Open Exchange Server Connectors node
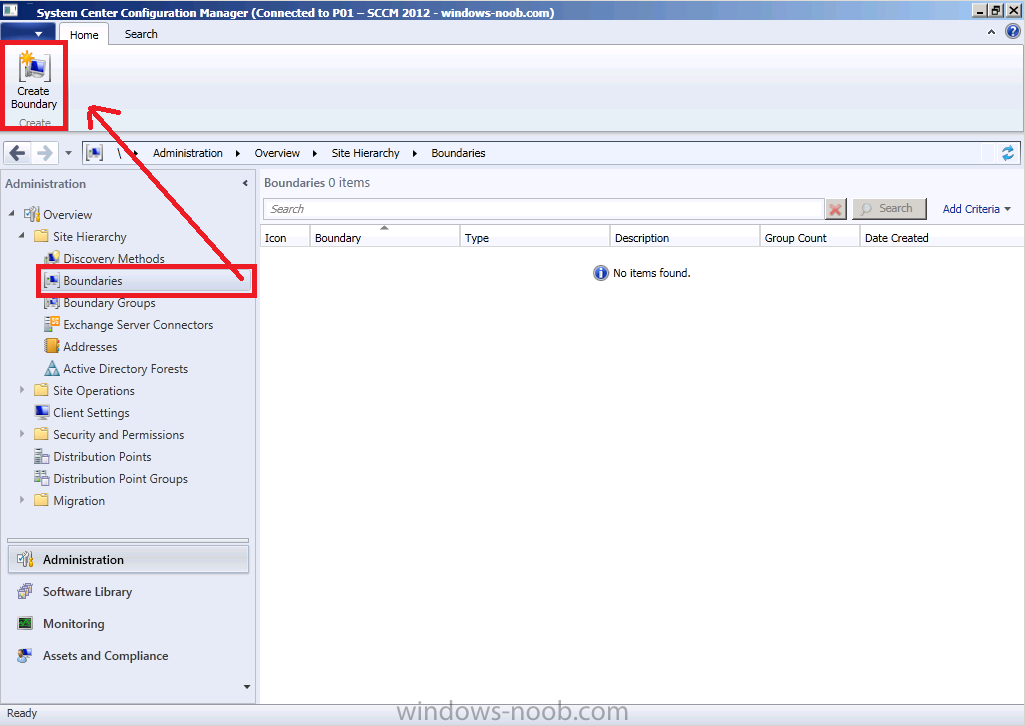Image resolution: width=1025 pixels, height=726 pixels. (x=138, y=325)
